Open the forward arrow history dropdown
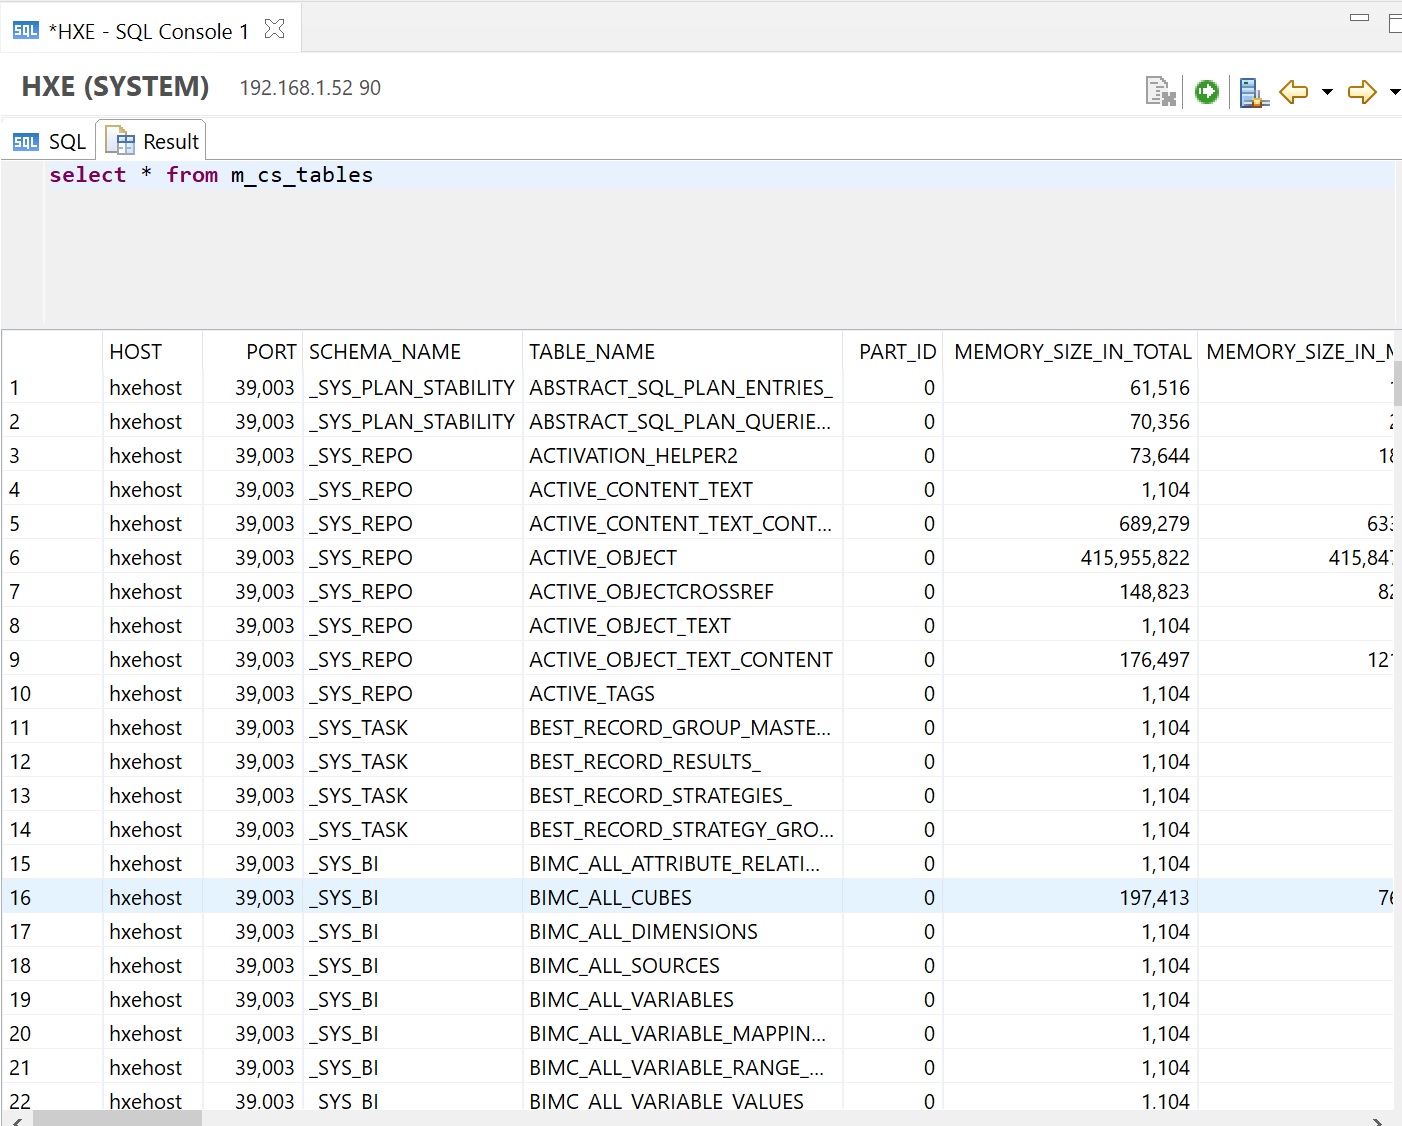The width and height of the screenshot is (1402, 1126). 1394,92
